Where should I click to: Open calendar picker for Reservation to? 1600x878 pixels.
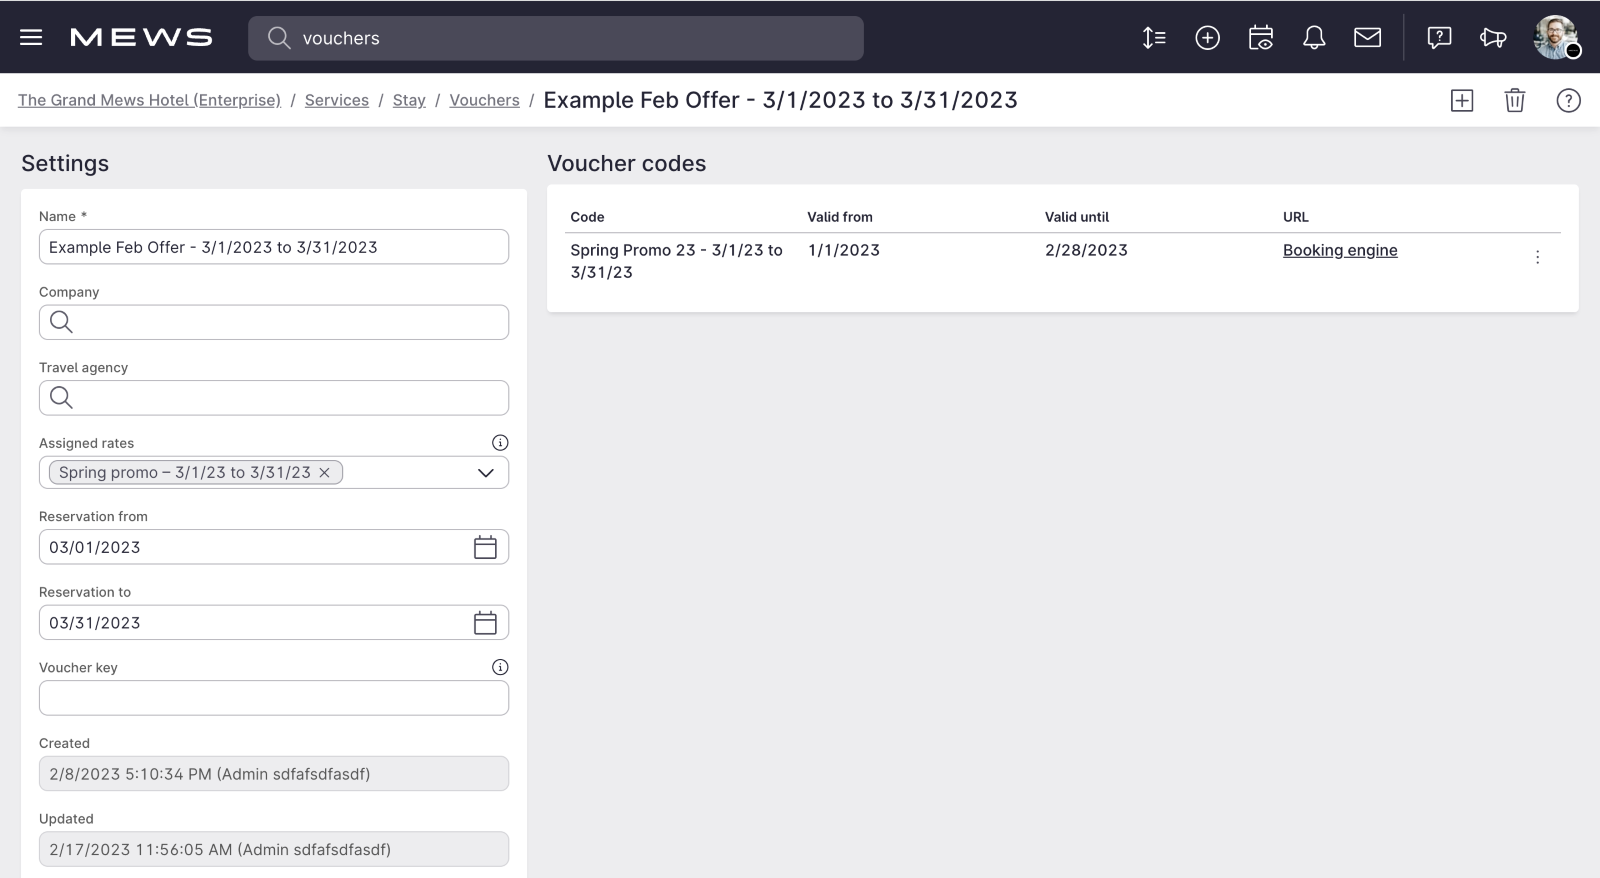pyautogui.click(x=485, y=623)
